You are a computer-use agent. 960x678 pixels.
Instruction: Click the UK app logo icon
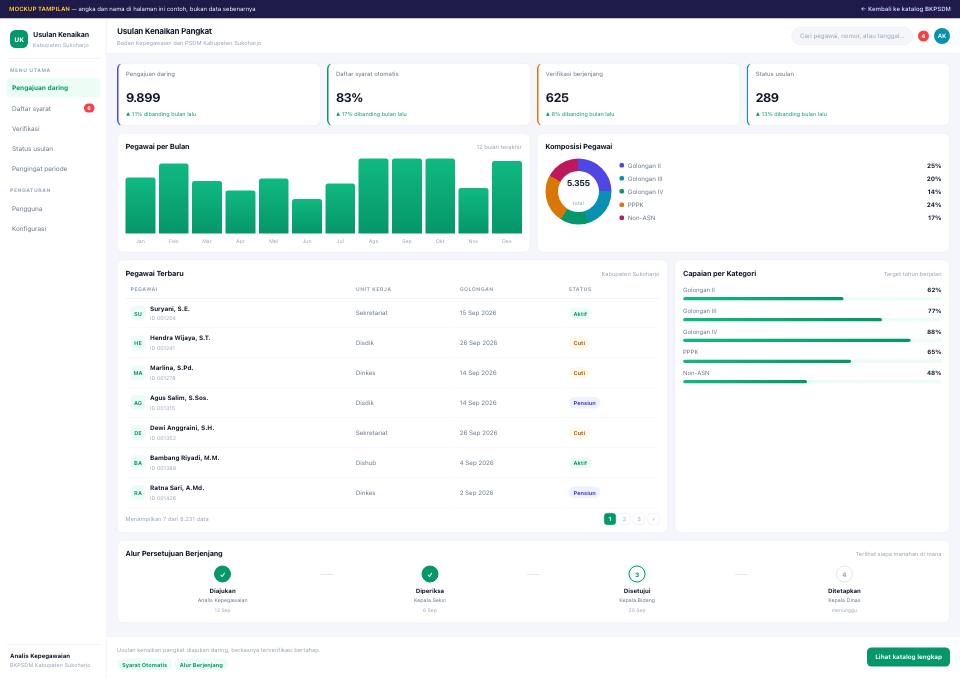(19, 39)
